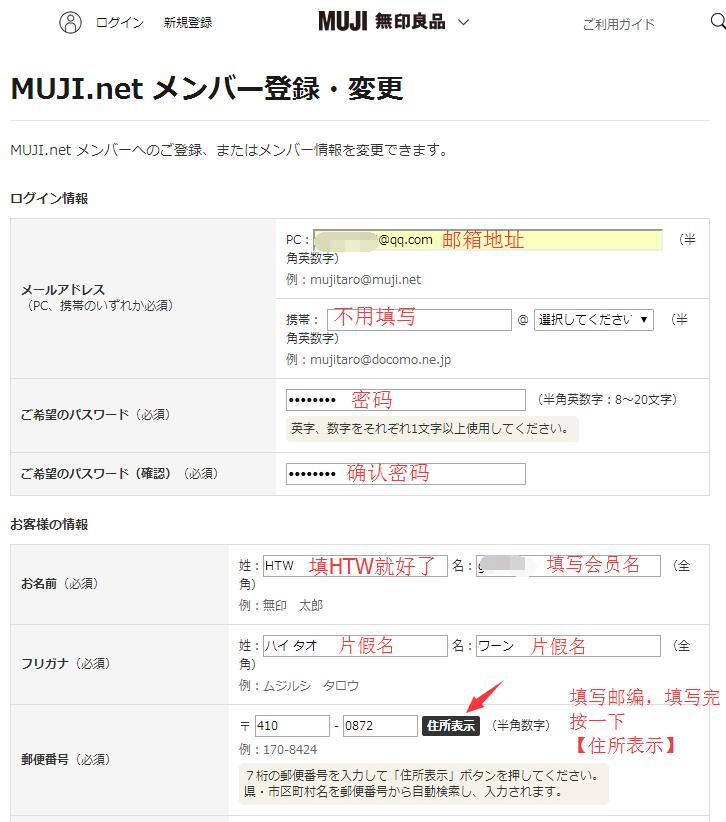Click the search magnifier icon
Viewport: 726px width, 822px height.
point(718,21)
